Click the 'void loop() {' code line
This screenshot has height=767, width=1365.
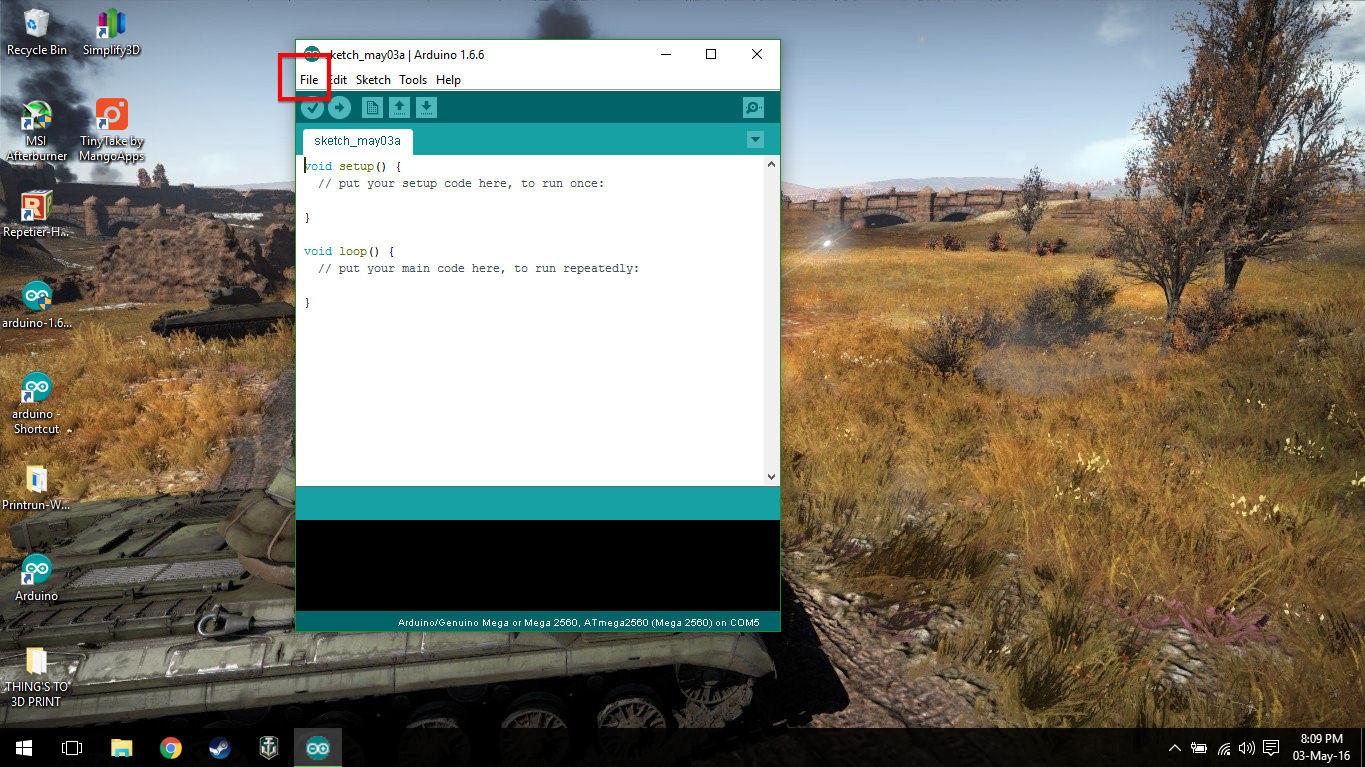coord(349,251)
